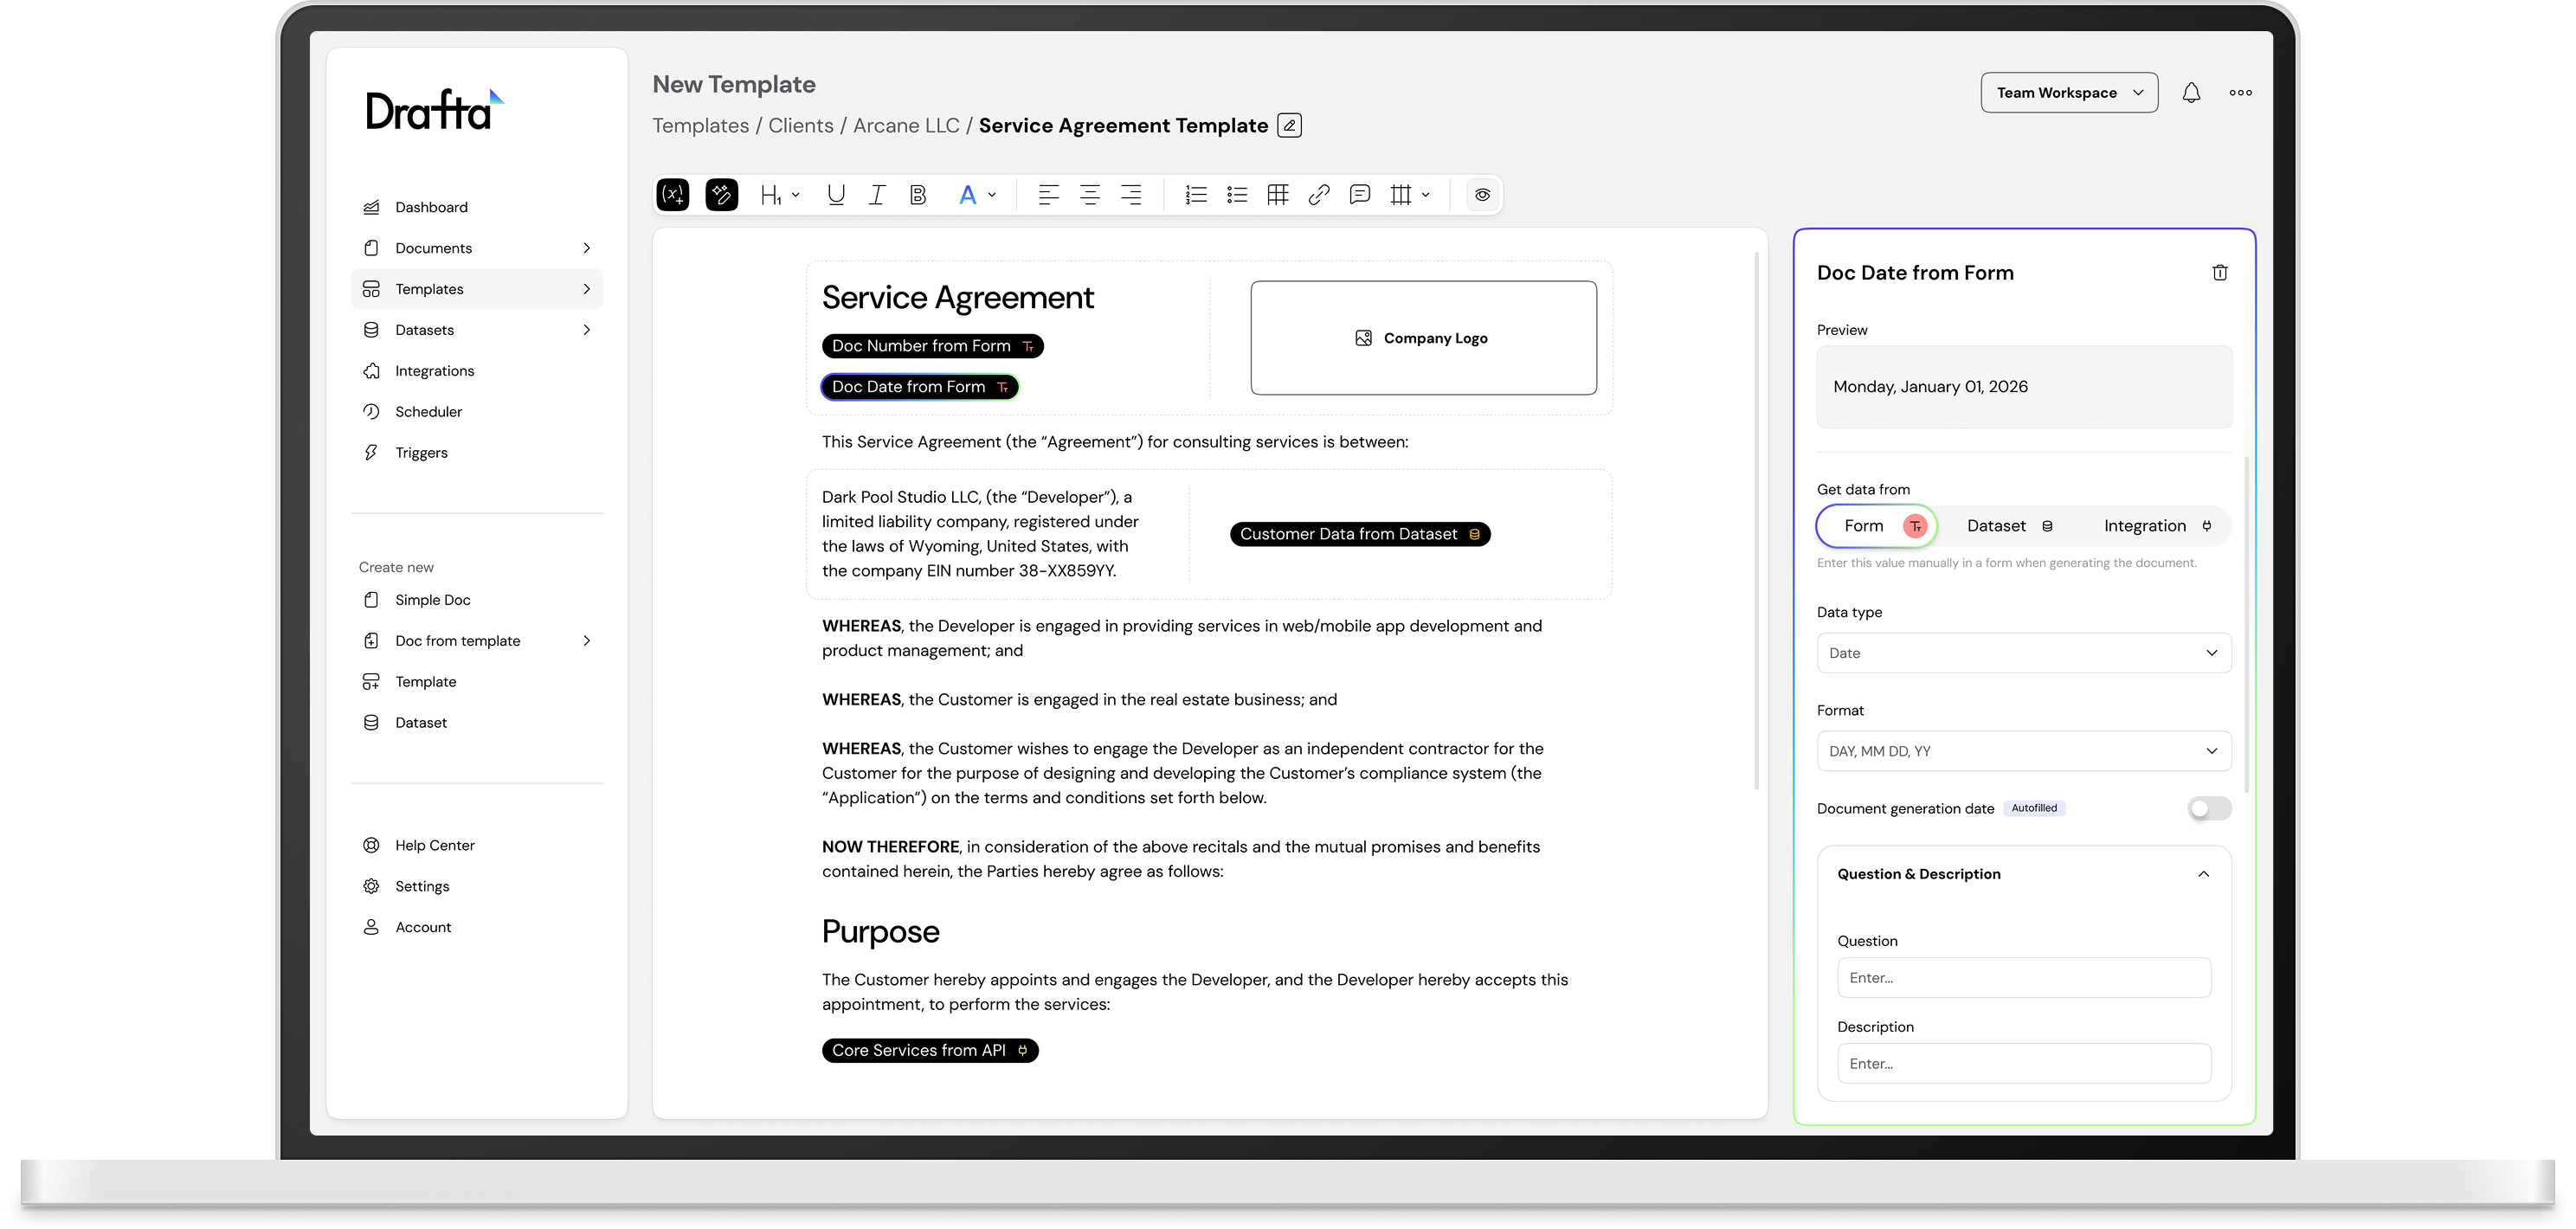Add a hyperlink
The height and width of the screenshot is (1229, 2576).
click(1319, 195)
